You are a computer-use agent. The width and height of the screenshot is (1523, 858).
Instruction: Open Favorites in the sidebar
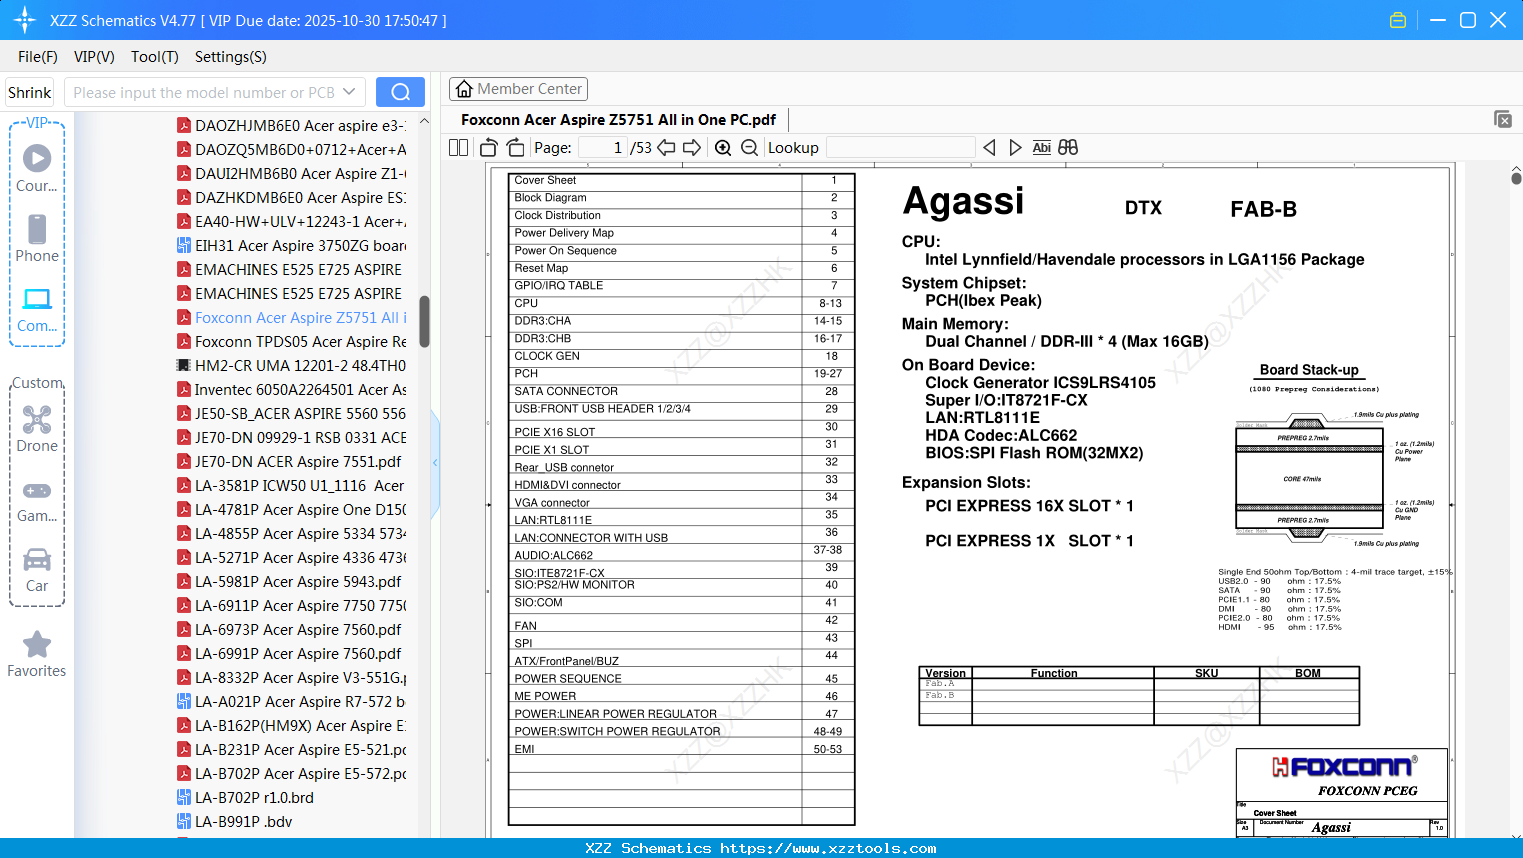pyautogui.click(x=37, y=654)
